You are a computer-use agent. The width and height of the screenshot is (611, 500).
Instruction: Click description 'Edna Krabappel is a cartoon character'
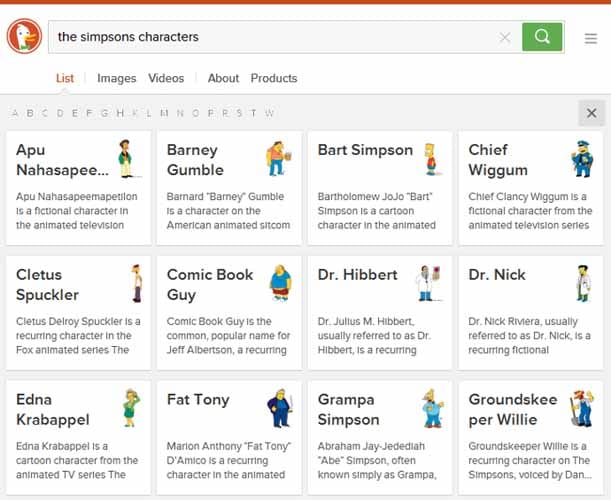click(x=77, y=460)
